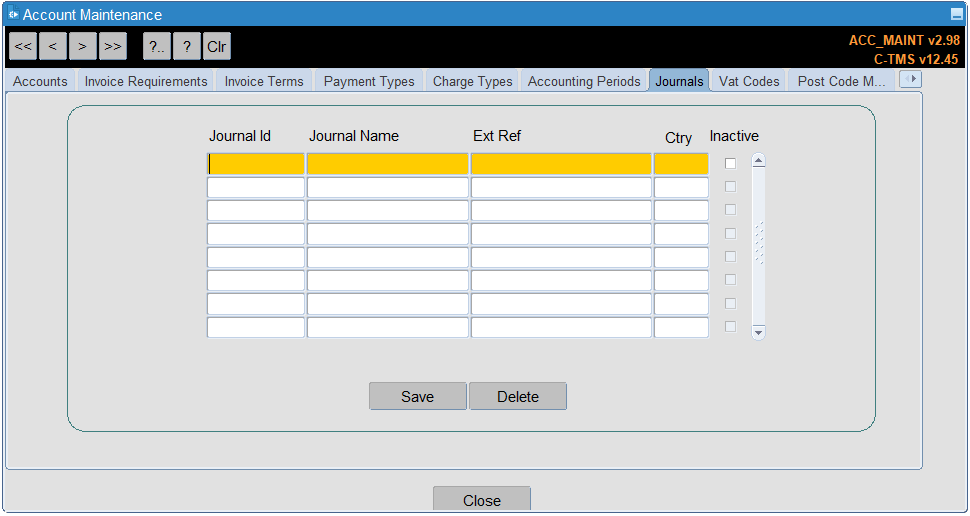Click the Journal Id column header
Screen dimensions: 970x516
[240, 136]
